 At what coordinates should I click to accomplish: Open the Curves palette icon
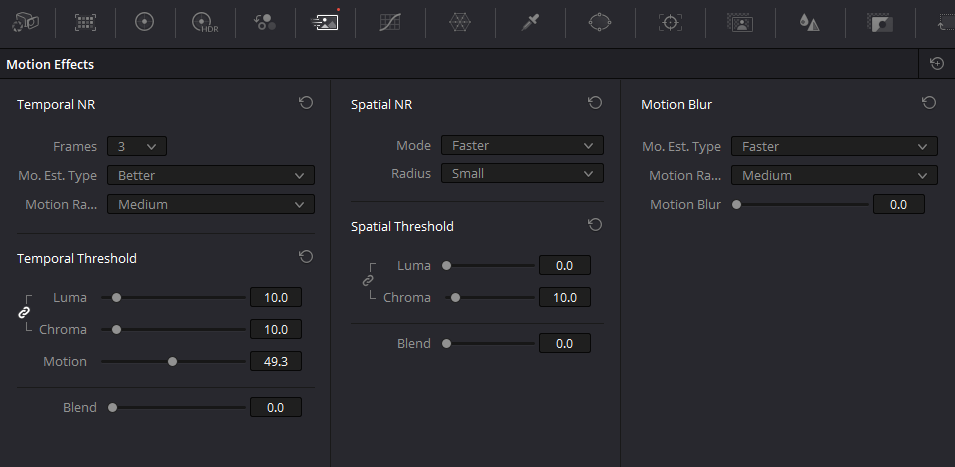click(389, 23)
